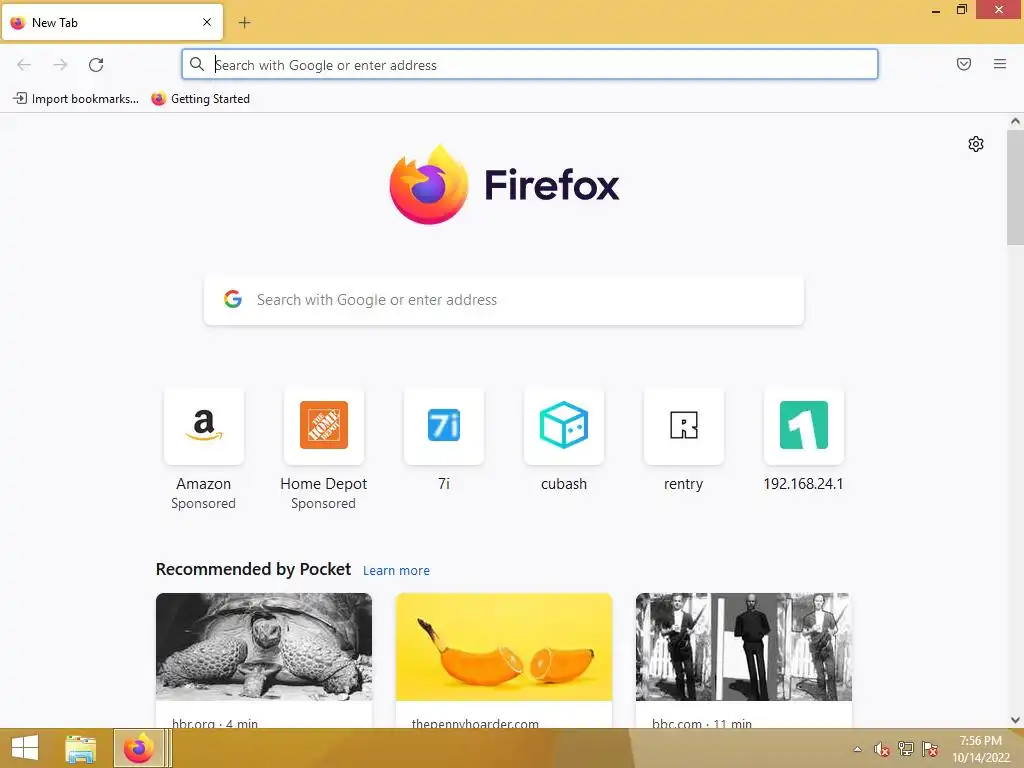
Task: Click the page scrollbar down arrow
Action: point(1015,720)
